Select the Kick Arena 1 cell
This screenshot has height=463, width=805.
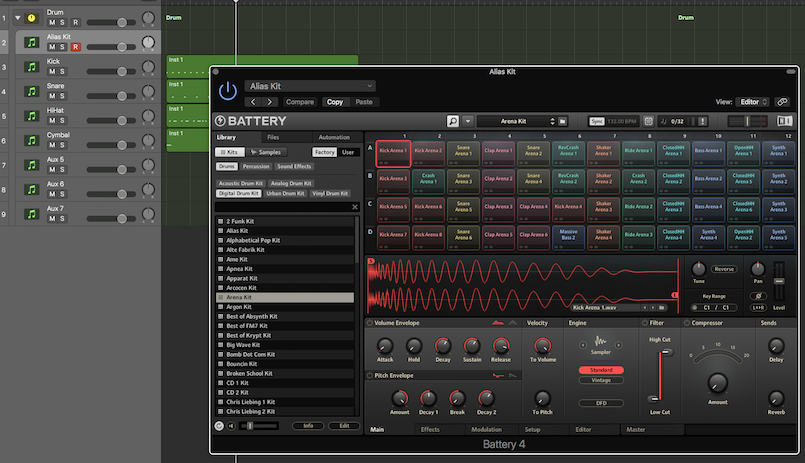[x=393, y=153]
